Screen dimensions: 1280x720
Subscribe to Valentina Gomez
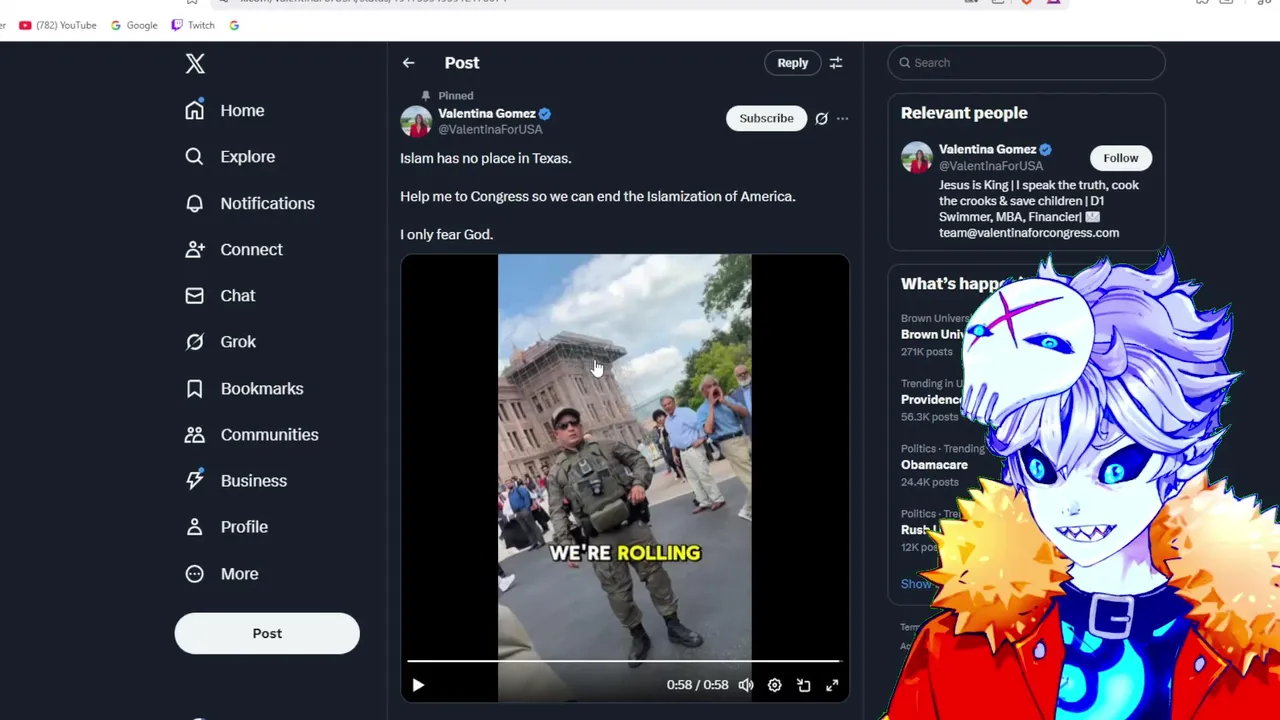tap(766, 118)
